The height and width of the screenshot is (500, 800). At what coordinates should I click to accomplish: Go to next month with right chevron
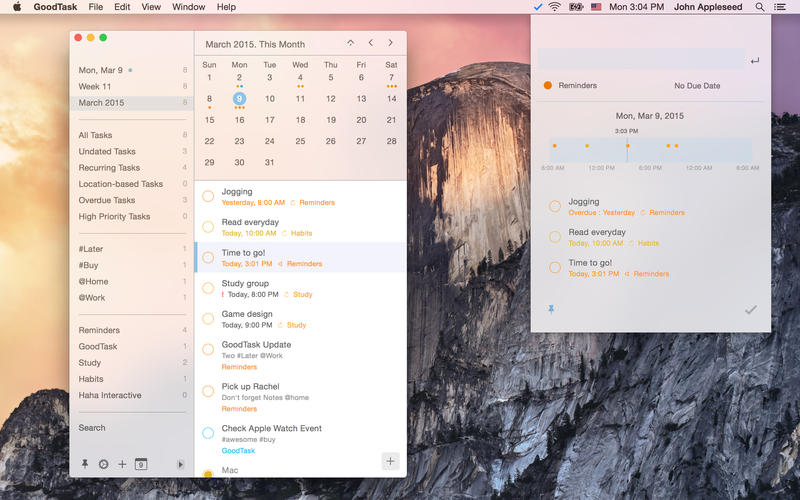(390, 44)
